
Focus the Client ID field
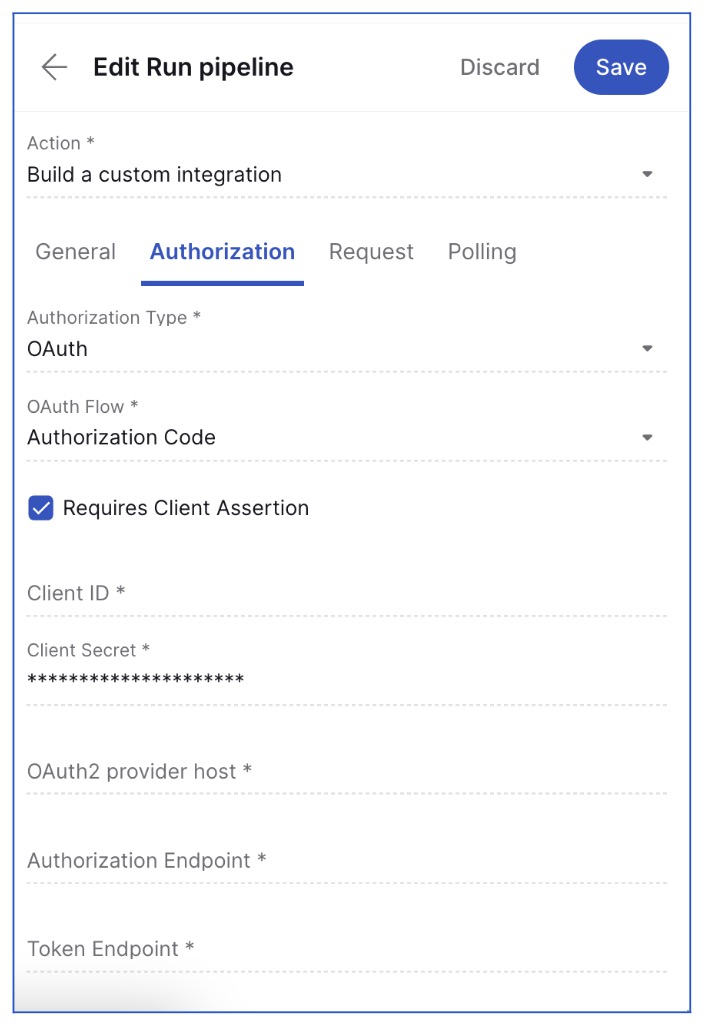click(x=347, y=593)
